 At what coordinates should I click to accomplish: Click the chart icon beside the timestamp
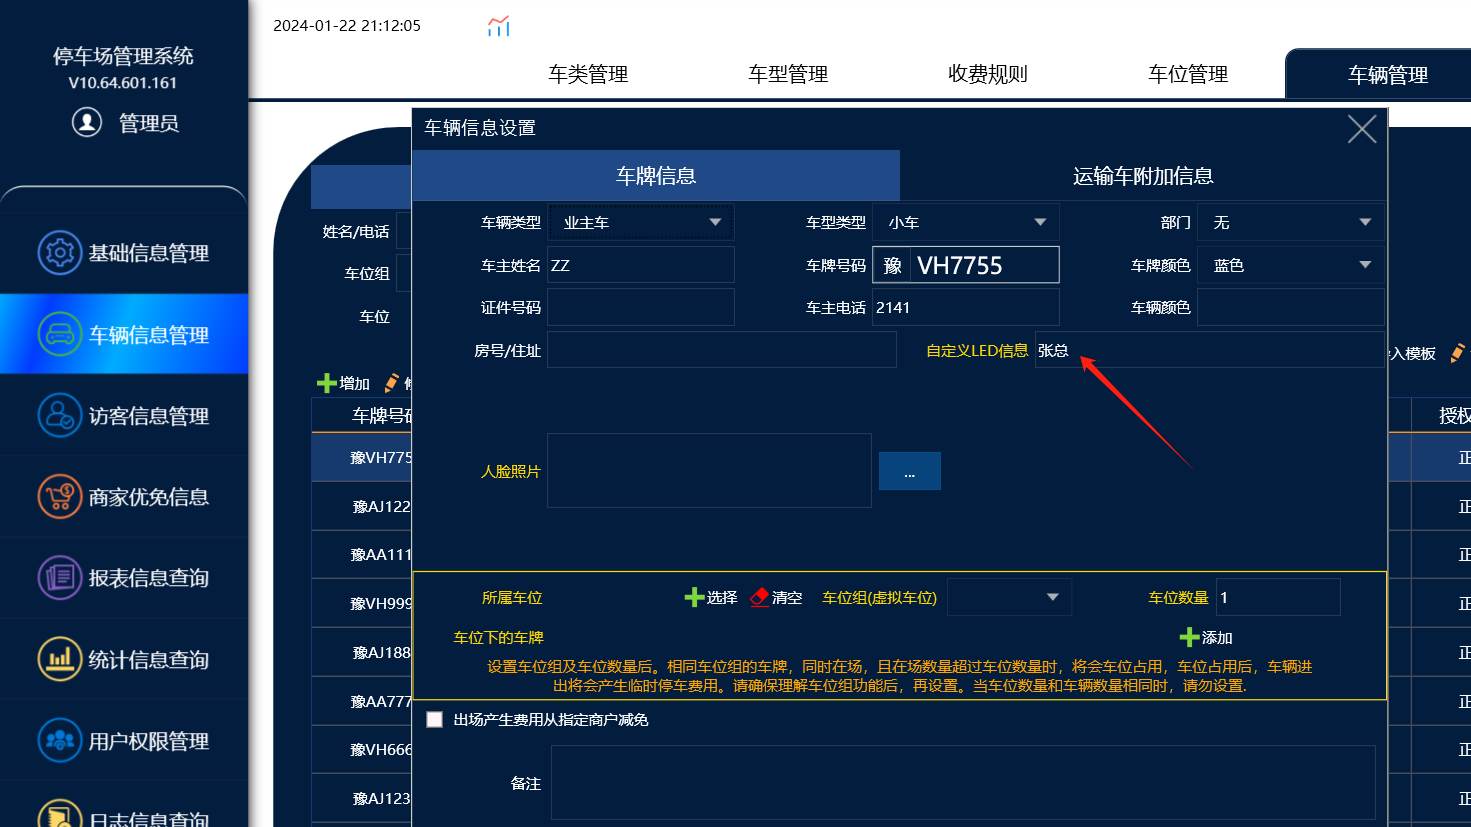[498, 26]
